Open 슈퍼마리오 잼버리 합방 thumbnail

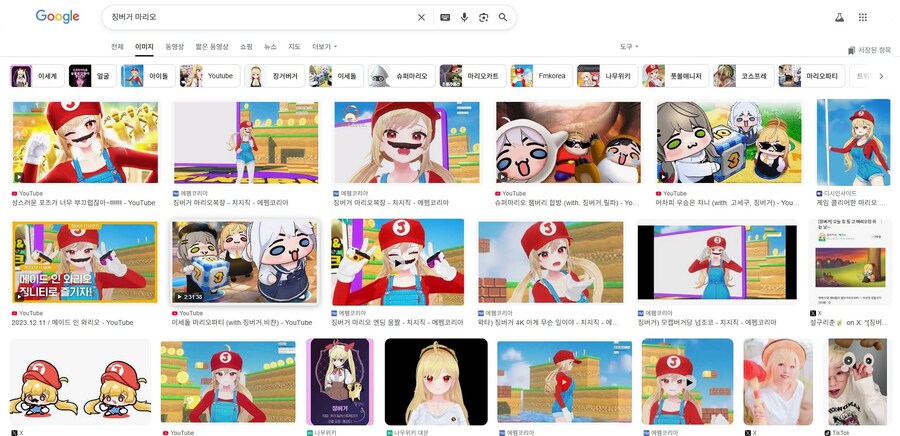(x=568, y=142)
